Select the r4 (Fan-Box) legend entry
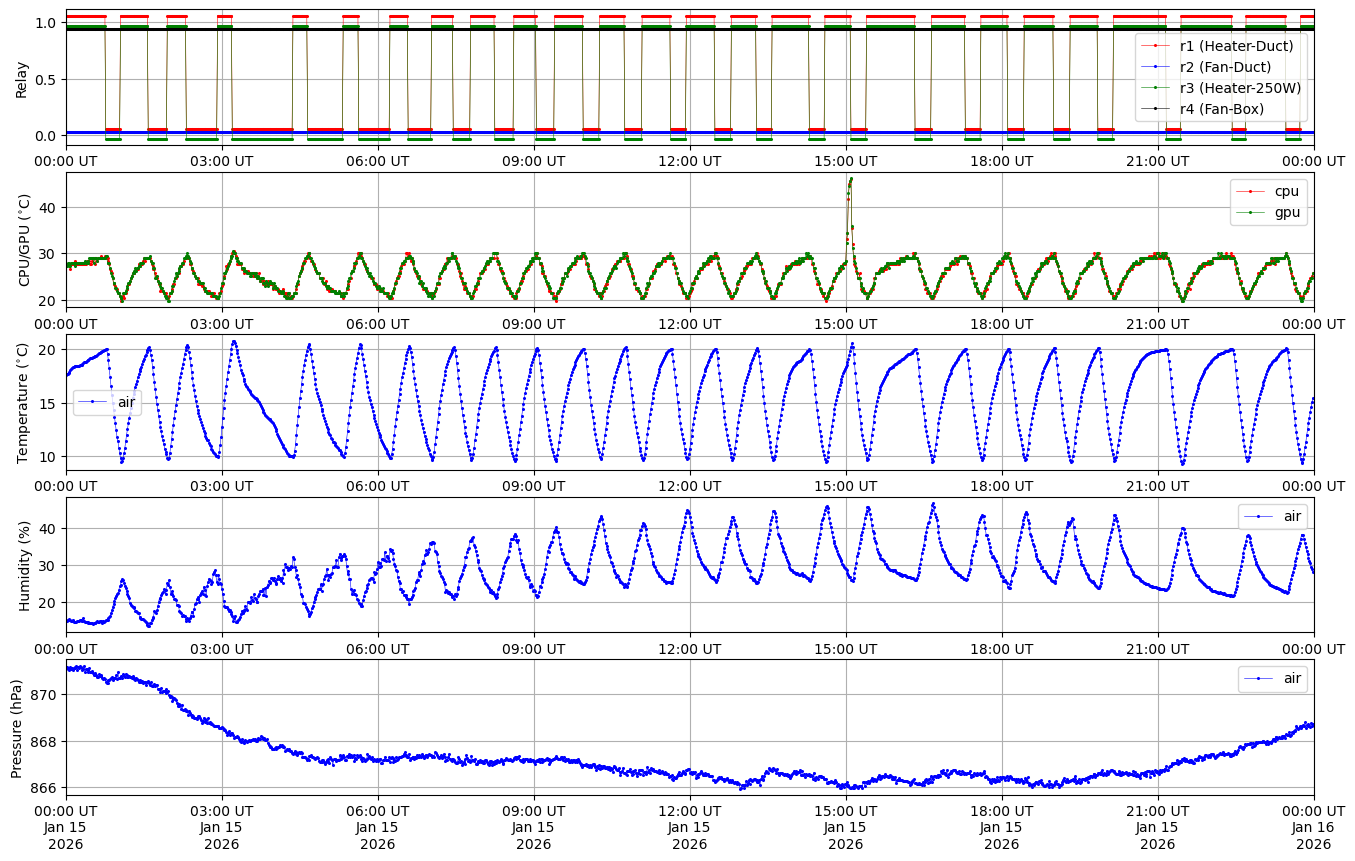1355x861 pixels. coord(1222,108)
